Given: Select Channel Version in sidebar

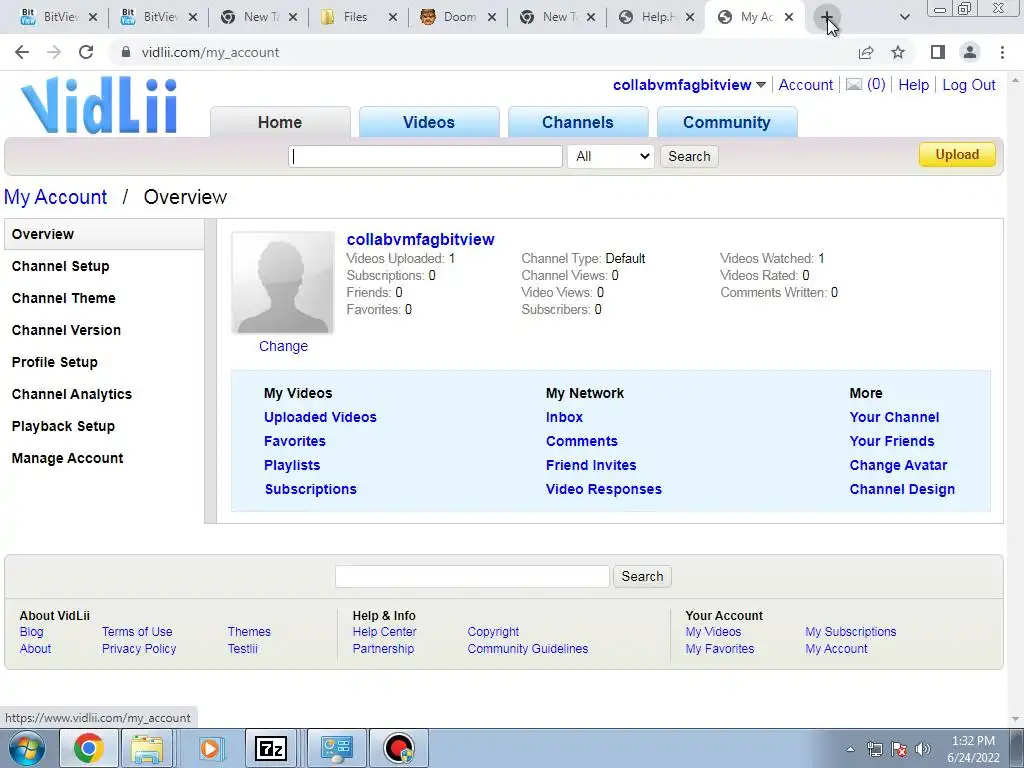Looking at the screenshot, I should pyautogui.click(x=67, y=330).
